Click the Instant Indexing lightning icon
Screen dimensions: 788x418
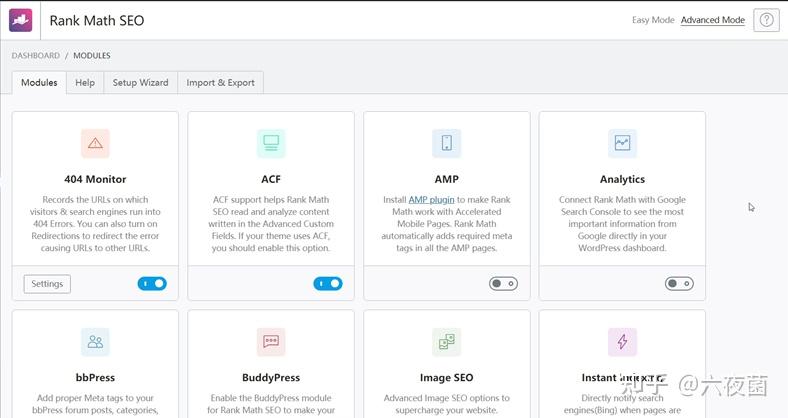[x=622, y=342]
